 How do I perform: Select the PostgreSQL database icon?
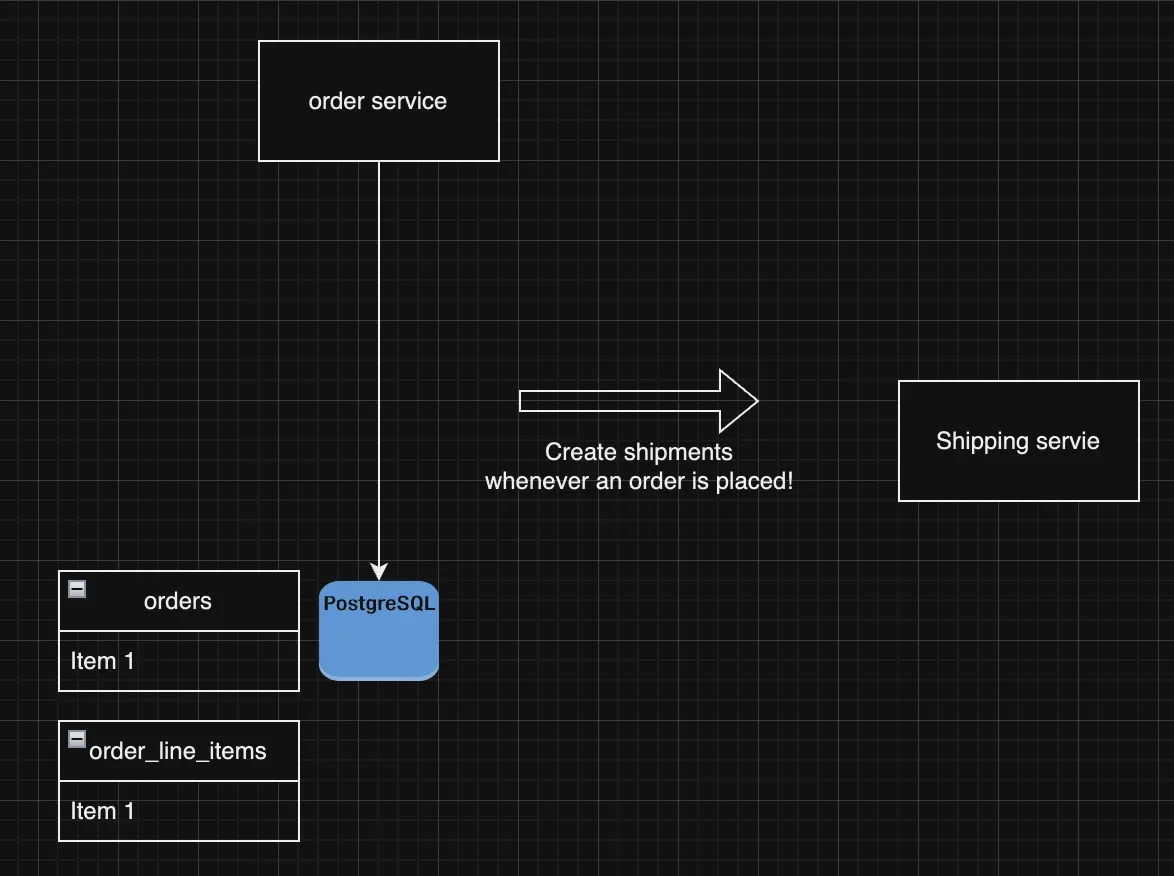378,630
